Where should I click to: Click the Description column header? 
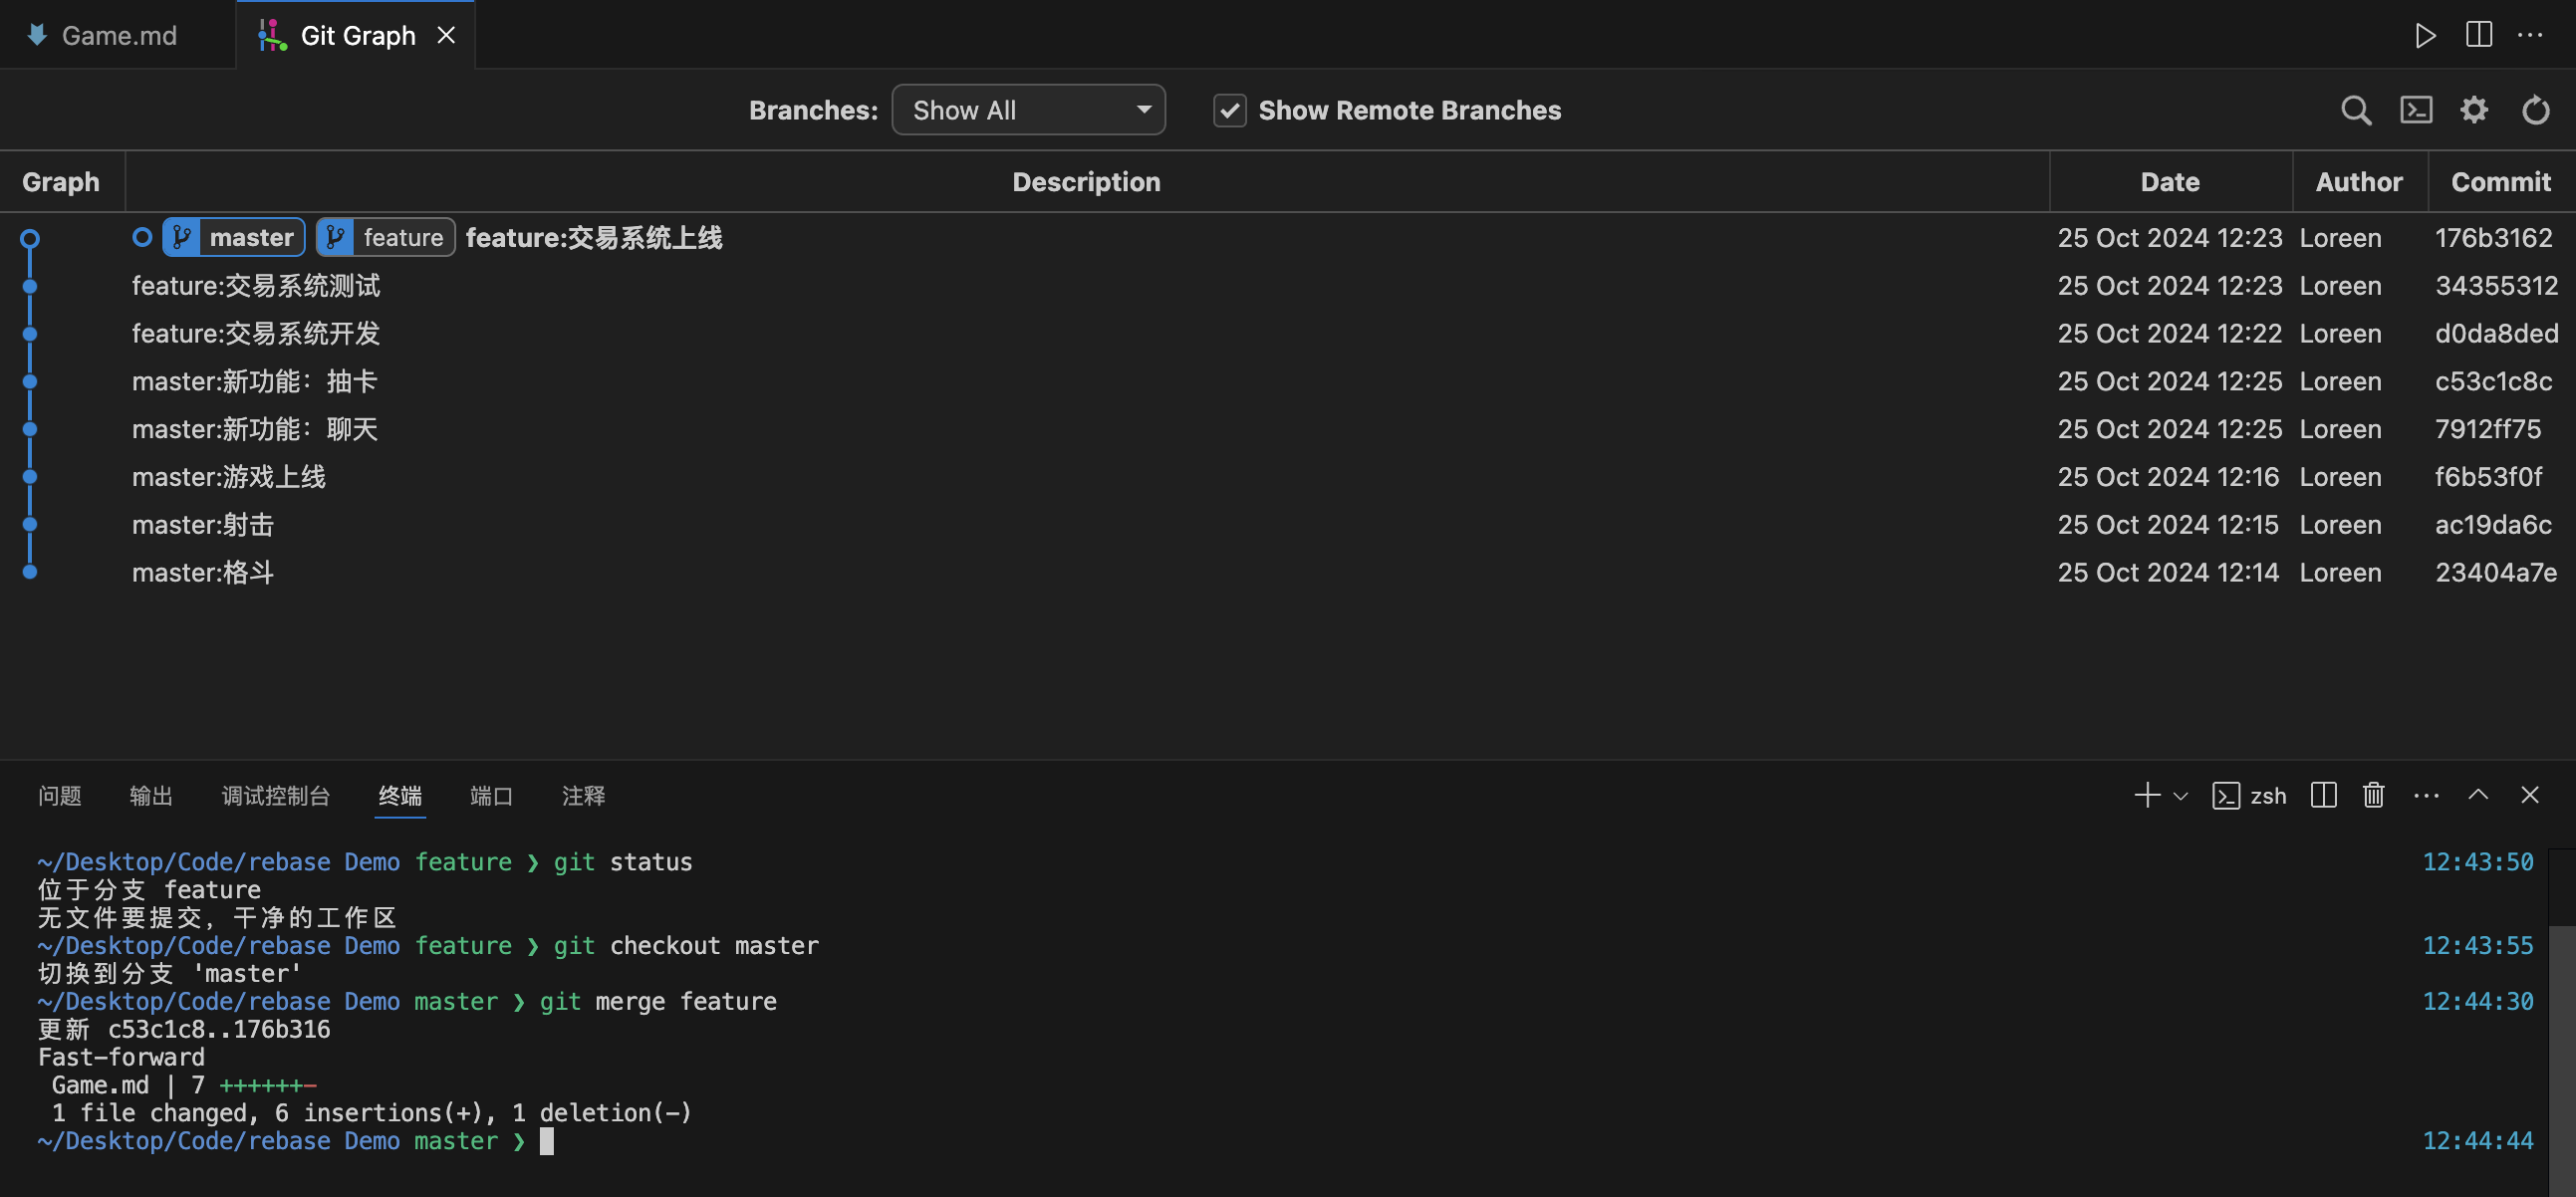(1087, 182)
